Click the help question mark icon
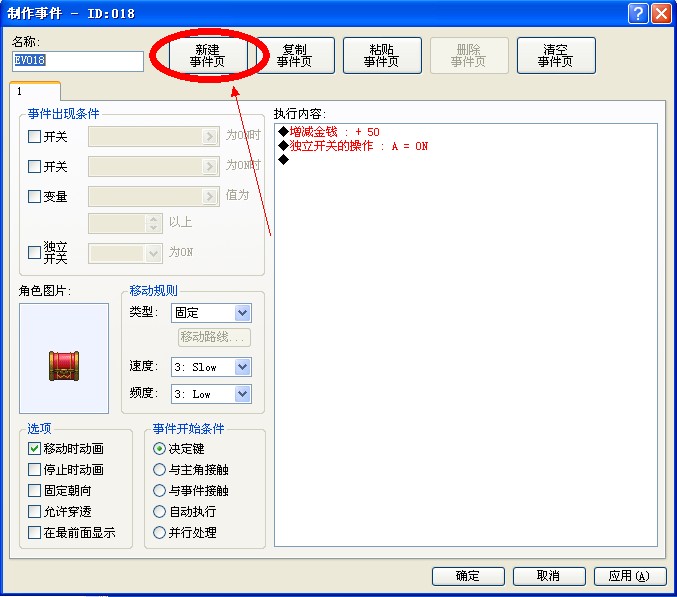Image resolution: width=677 pixels, height=597 pixels. (638, 13)
